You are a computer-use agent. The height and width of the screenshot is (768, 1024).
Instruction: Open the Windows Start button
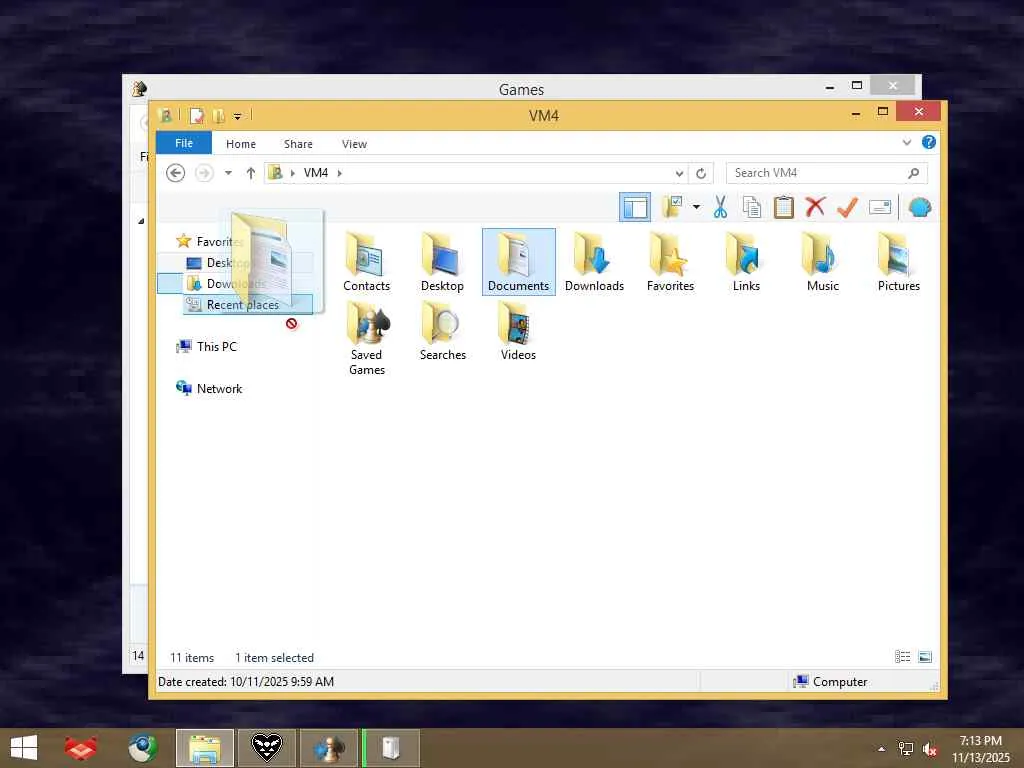24,748
